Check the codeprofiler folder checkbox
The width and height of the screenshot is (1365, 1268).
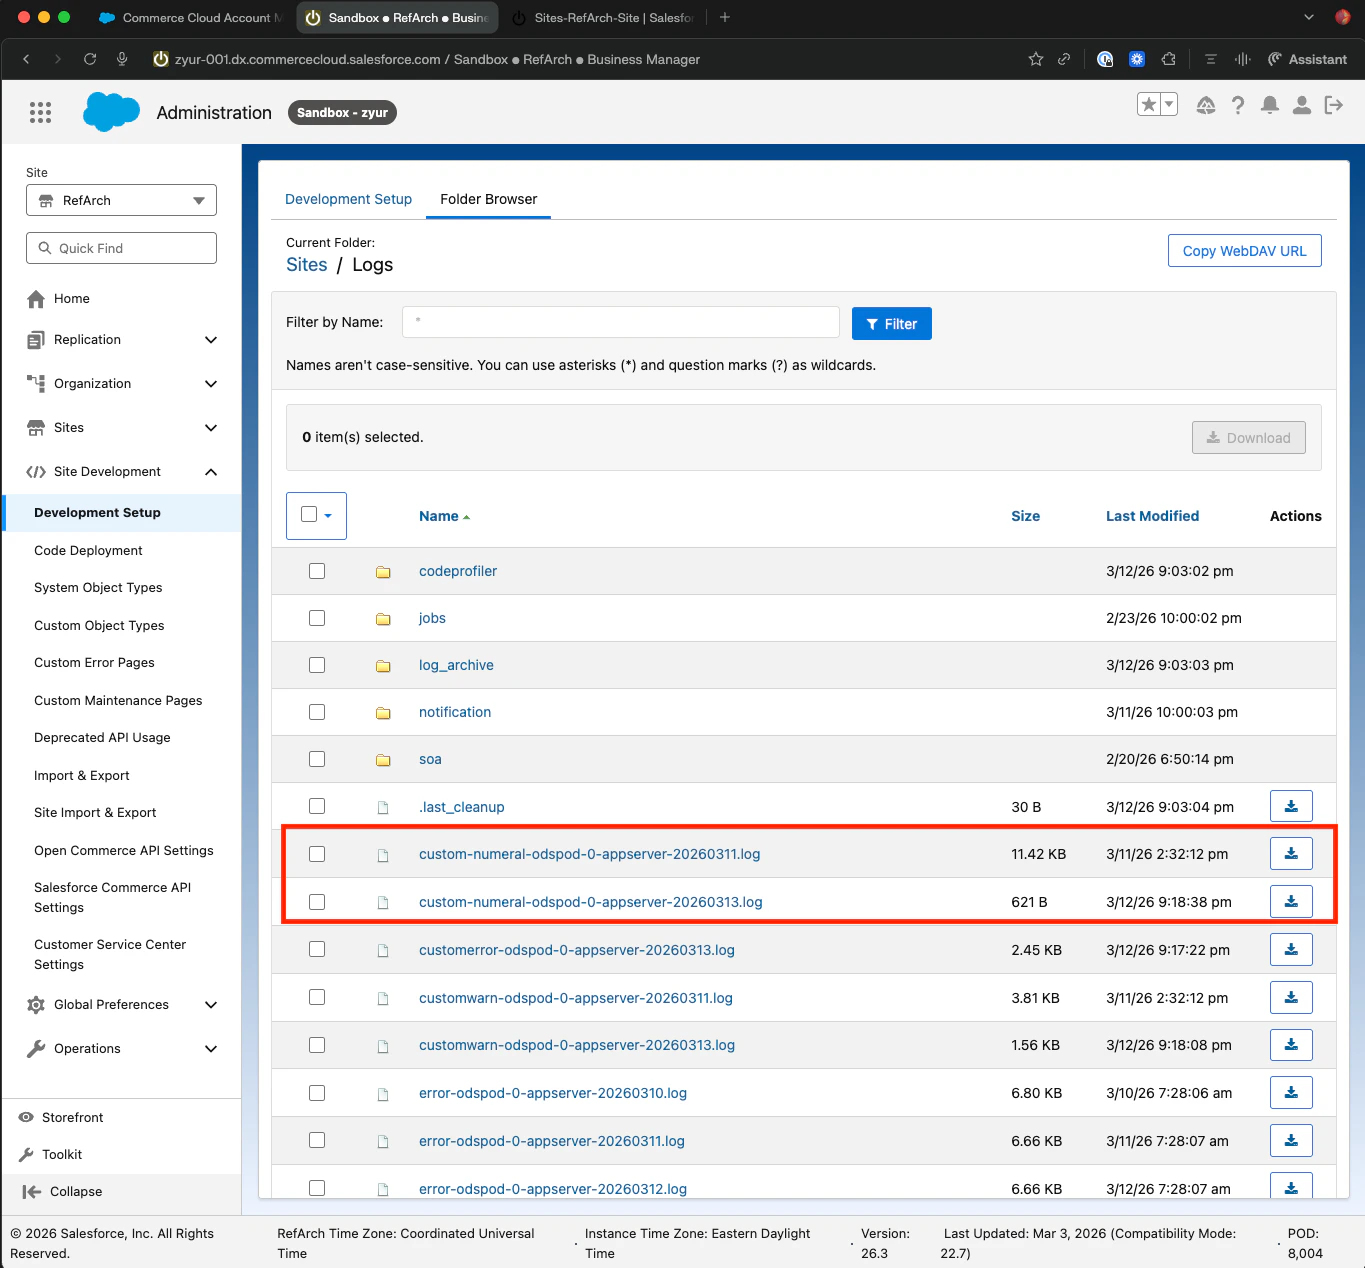click(x=317, y=571)
